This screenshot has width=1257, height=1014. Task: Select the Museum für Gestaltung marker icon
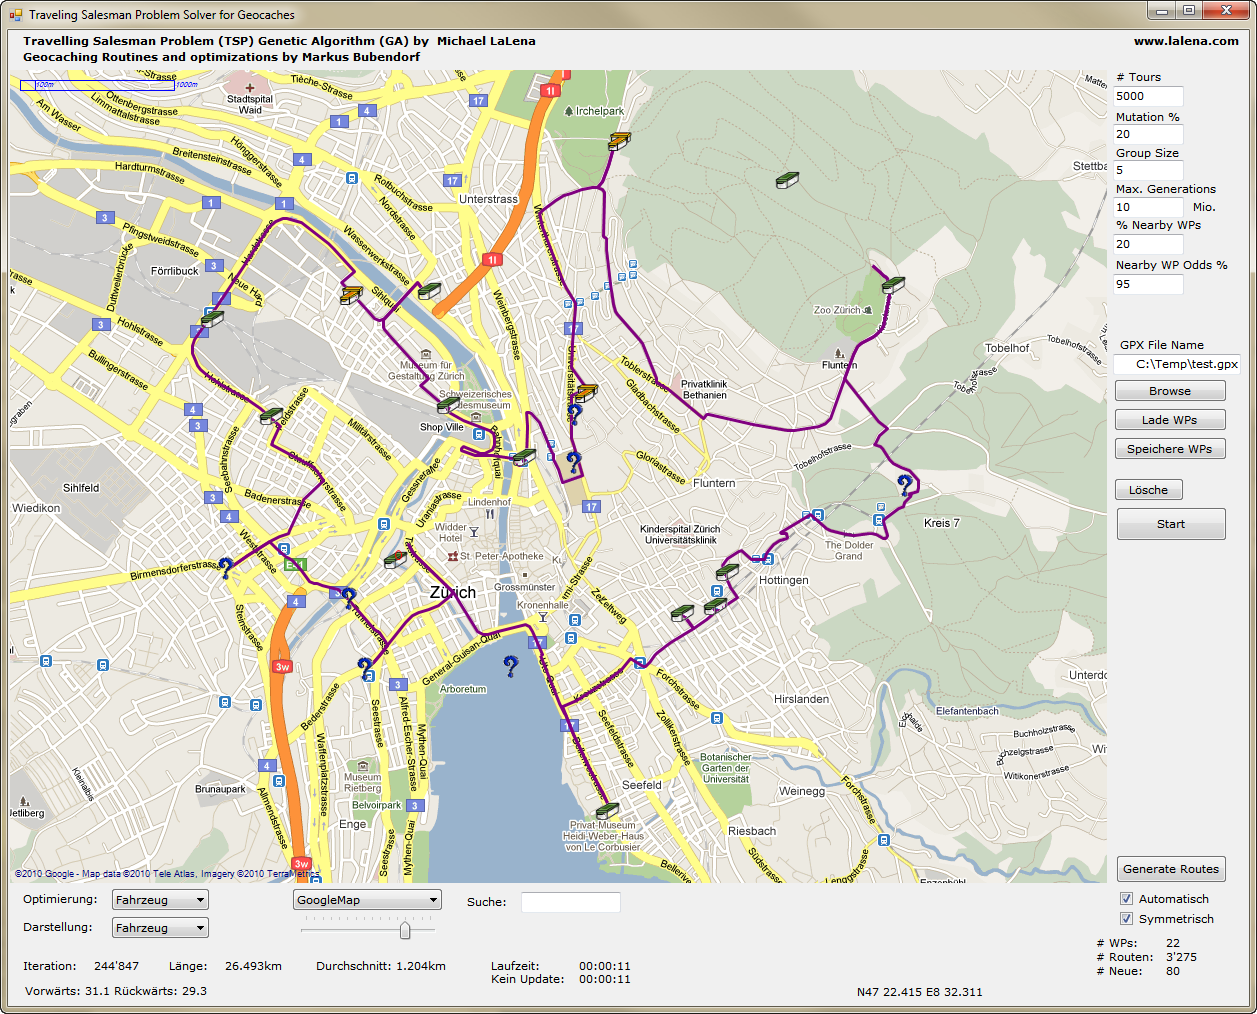click(x=427, y=354)
